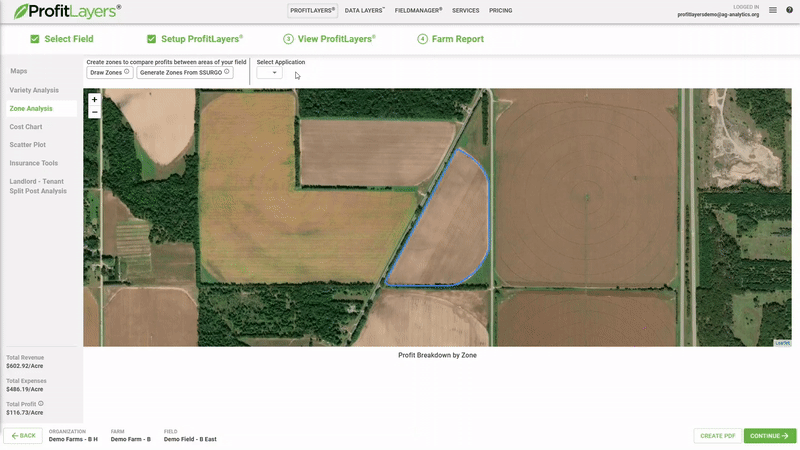Open DATA LAYERS top menu
Screen dimensions: 800x450
365,10
